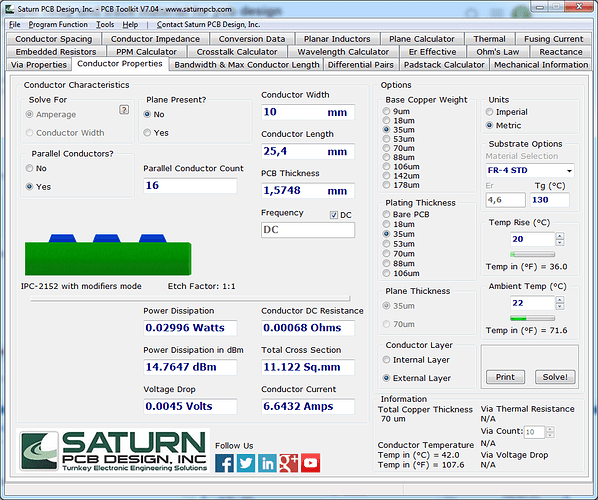Click the Conductor Current result 6.6432 Amps

308,407
